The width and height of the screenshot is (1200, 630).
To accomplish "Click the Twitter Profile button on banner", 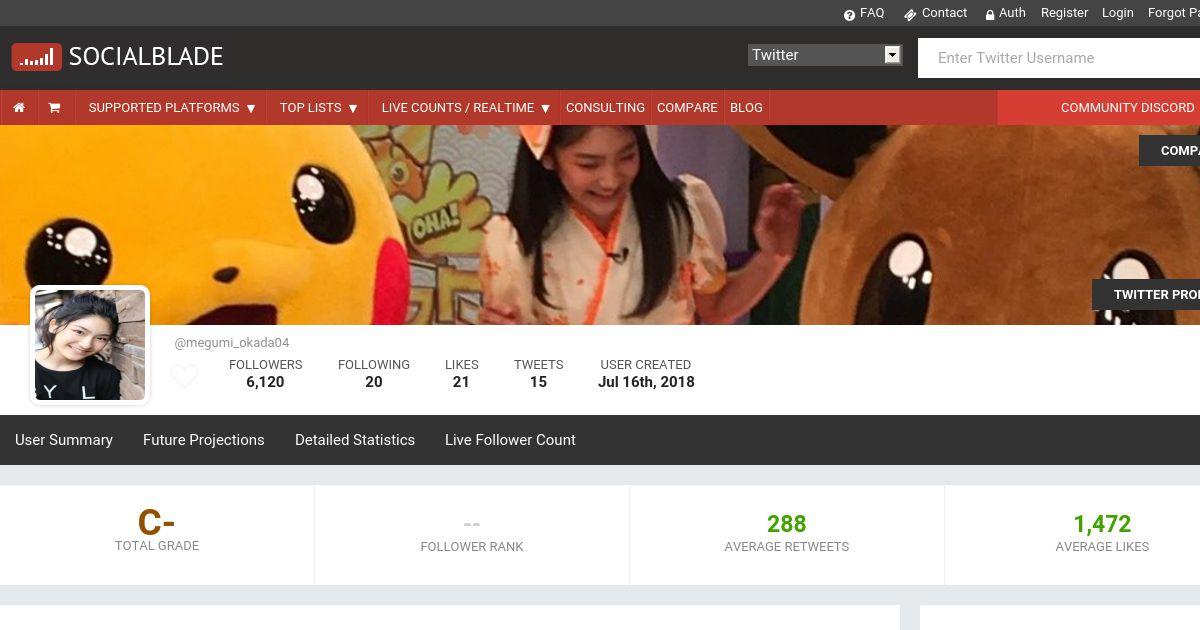I will (x=1146, y=295).
